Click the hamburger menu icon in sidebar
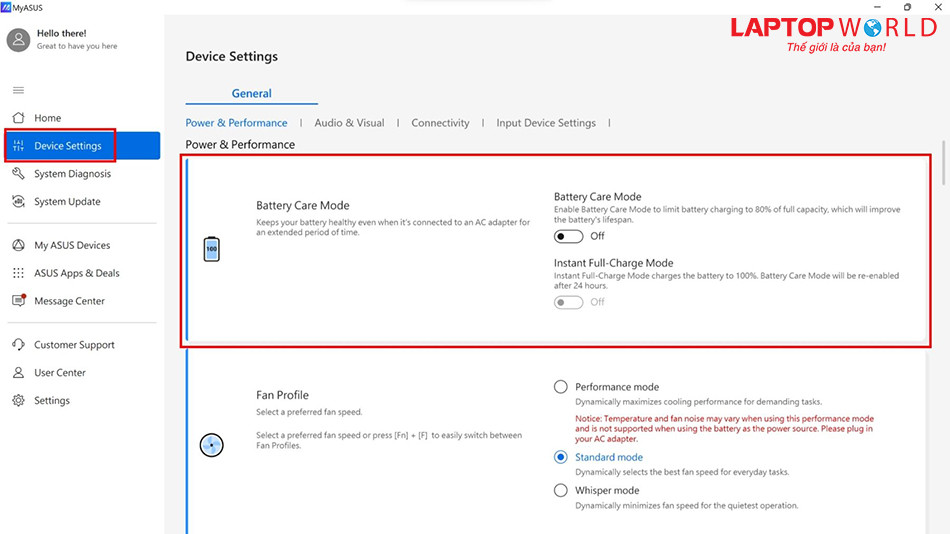The image size is (950, 534). click(x=18, y=90)
